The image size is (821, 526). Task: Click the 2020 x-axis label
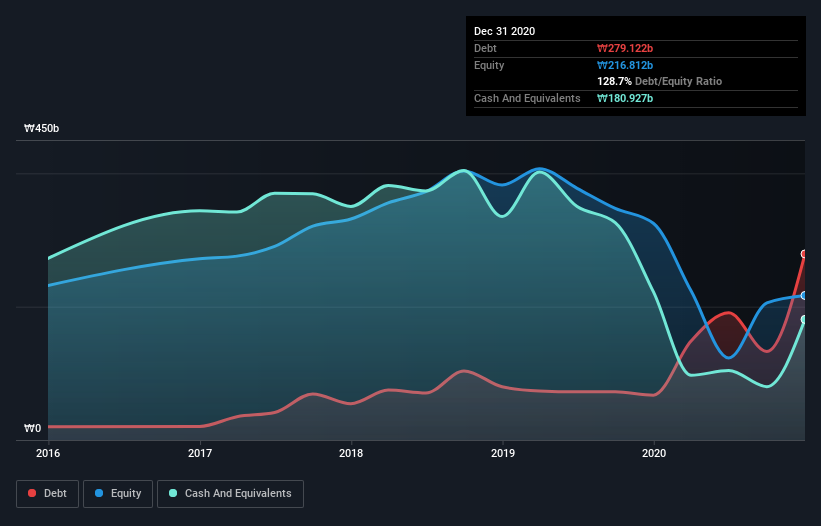[x=654, y=453]
